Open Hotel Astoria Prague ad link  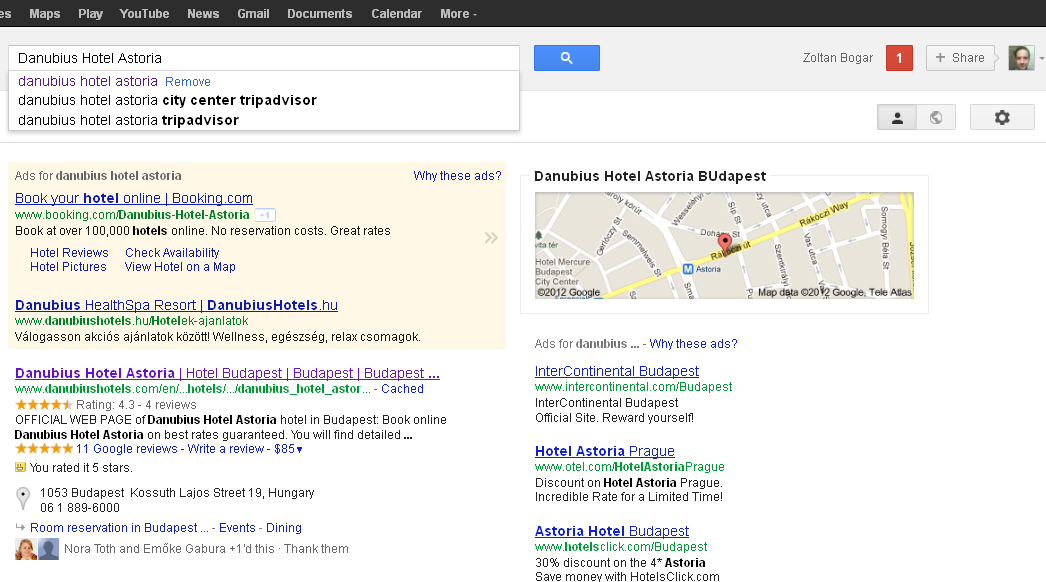tap(604, 451)
